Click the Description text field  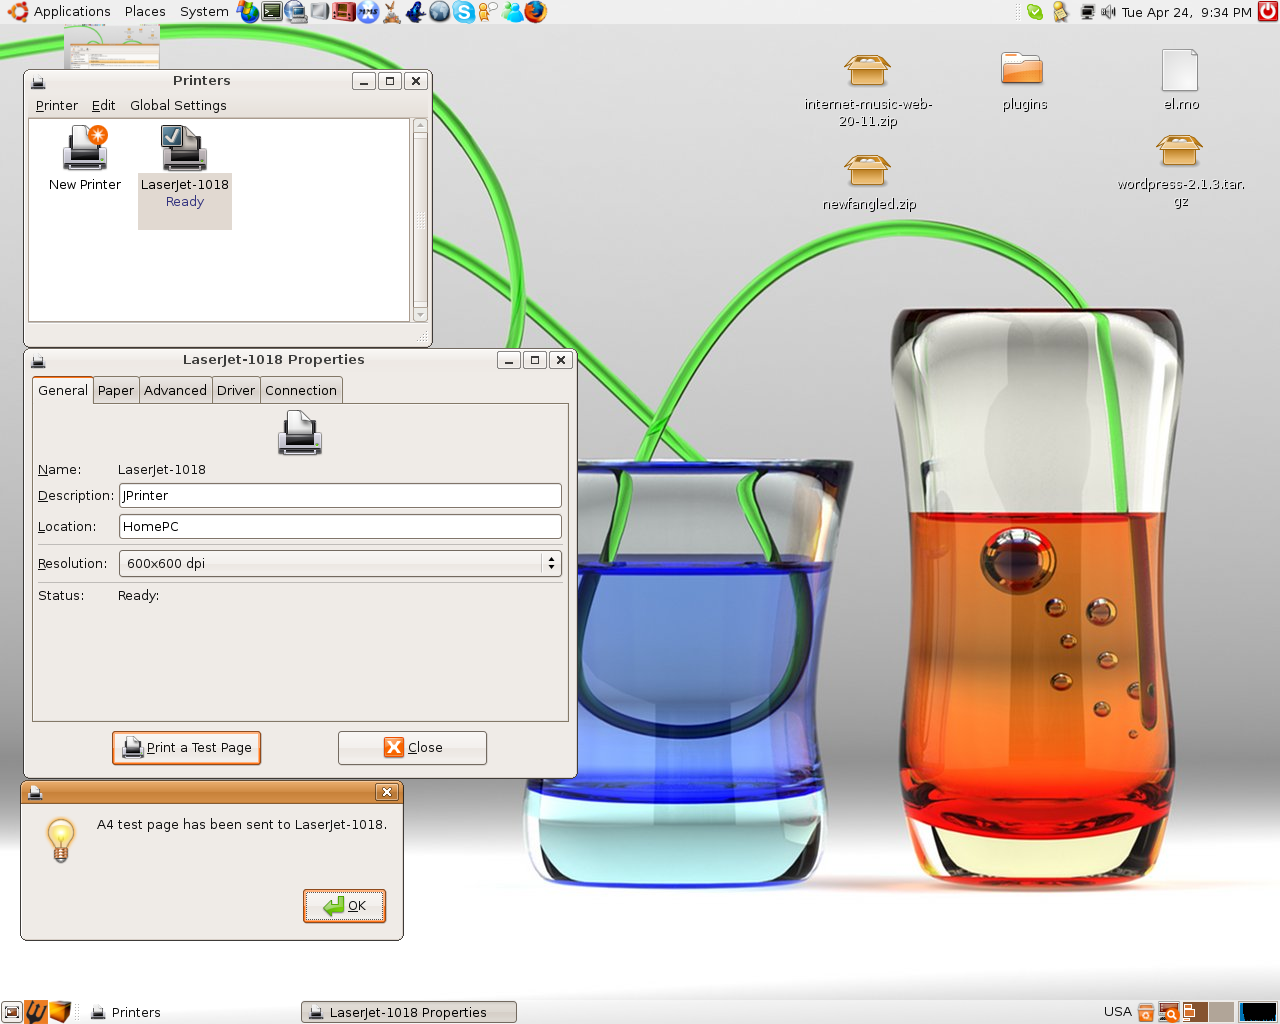click(340, 496)
